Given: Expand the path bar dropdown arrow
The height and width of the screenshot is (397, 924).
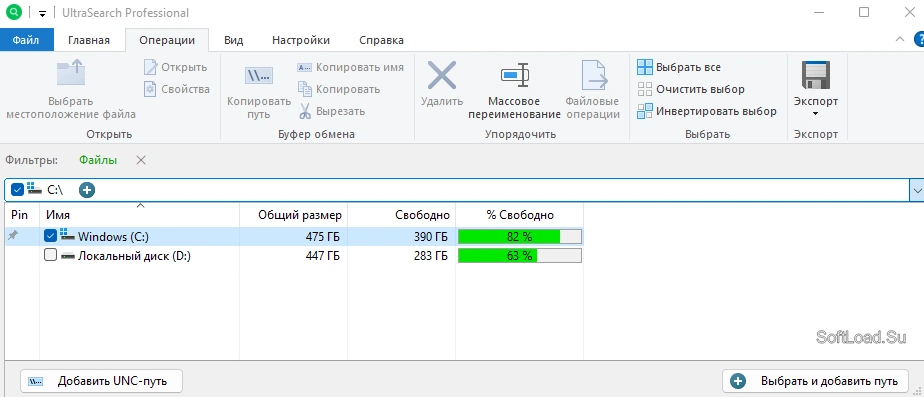Looking at the screenshot, I should click(x=918, y=190).
